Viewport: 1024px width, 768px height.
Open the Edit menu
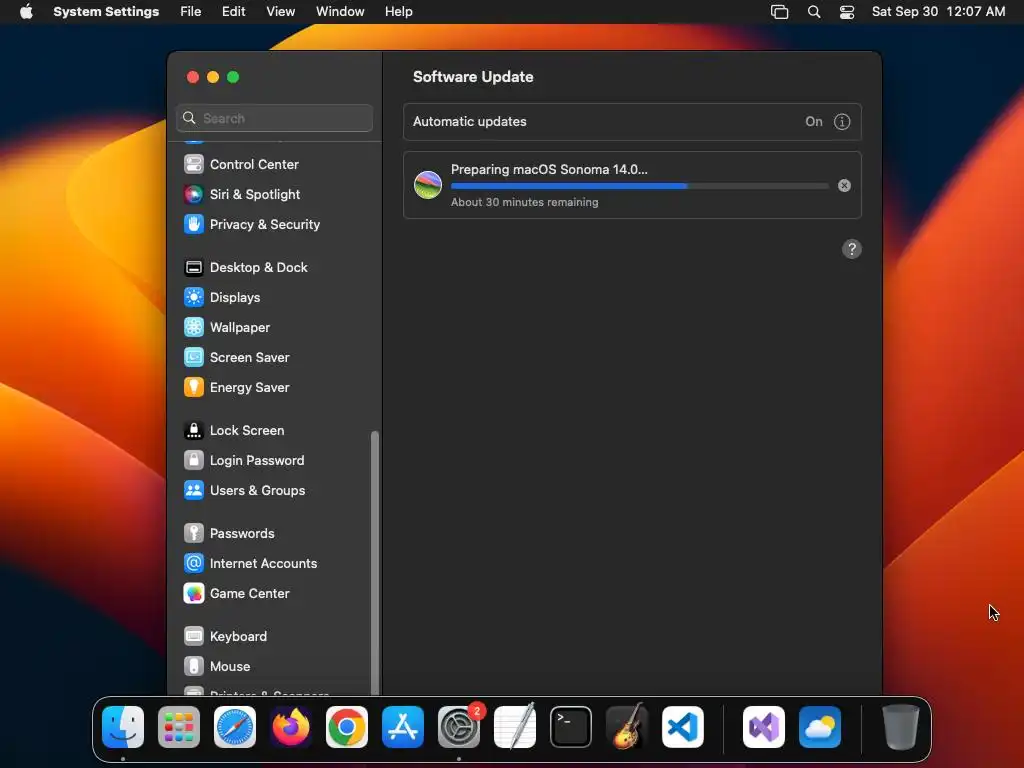pos(234,12)
